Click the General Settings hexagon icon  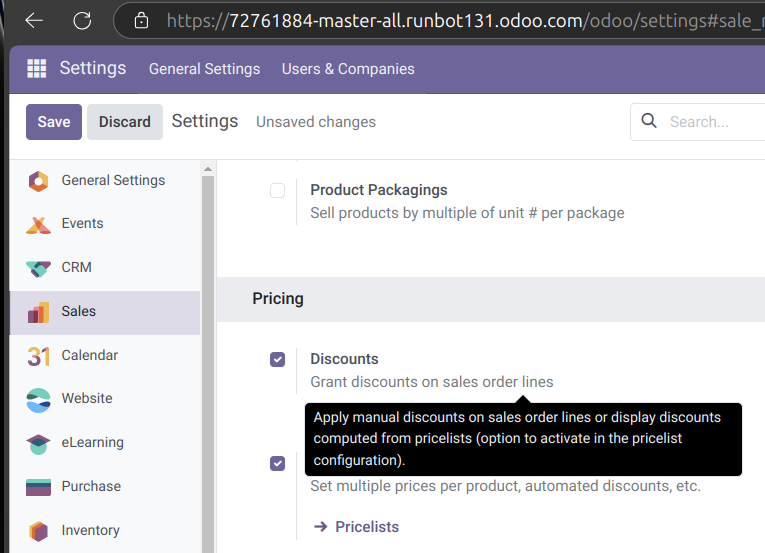tap(38, 181)
